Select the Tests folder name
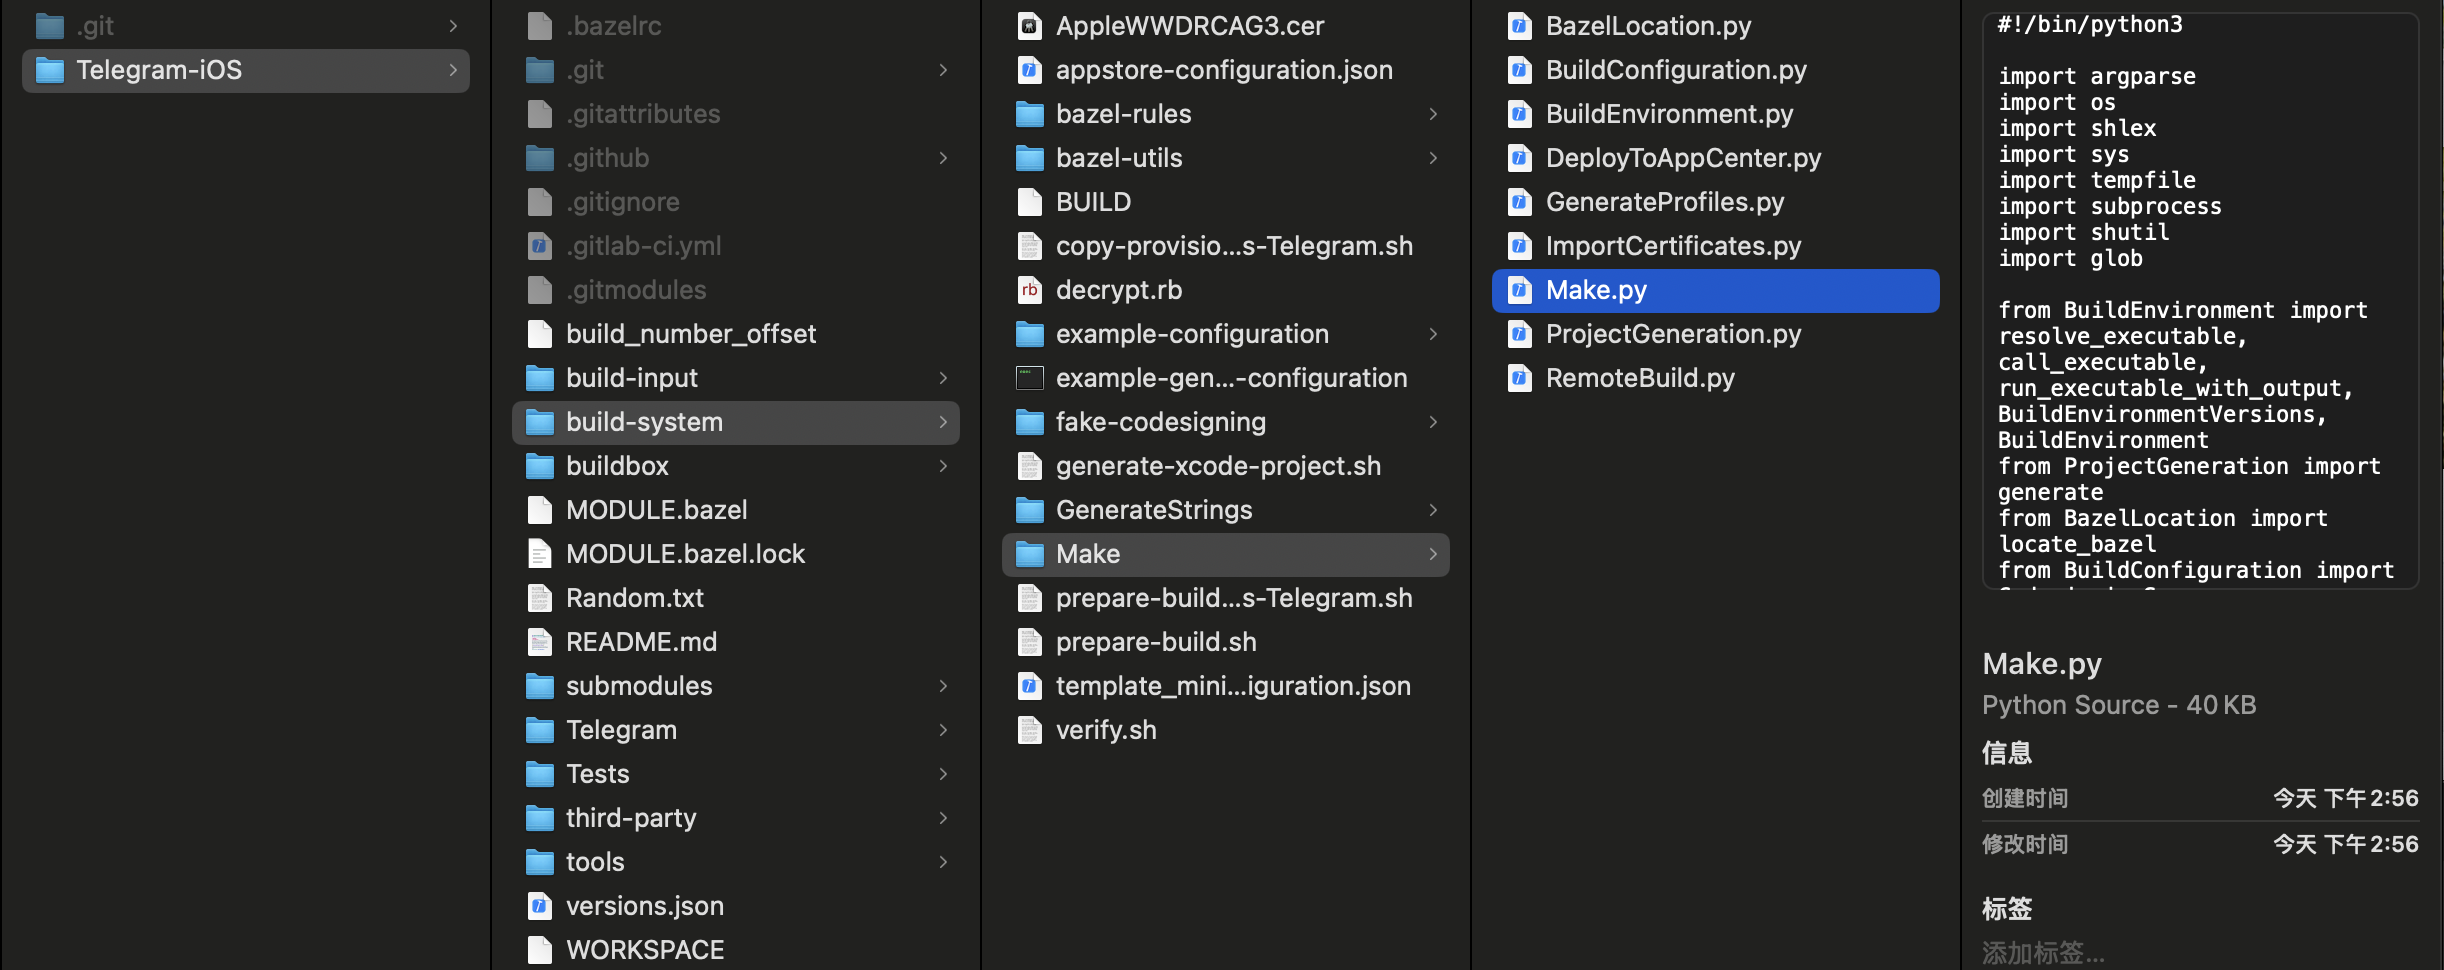The image size is (2444, 970). pos(597,774)
